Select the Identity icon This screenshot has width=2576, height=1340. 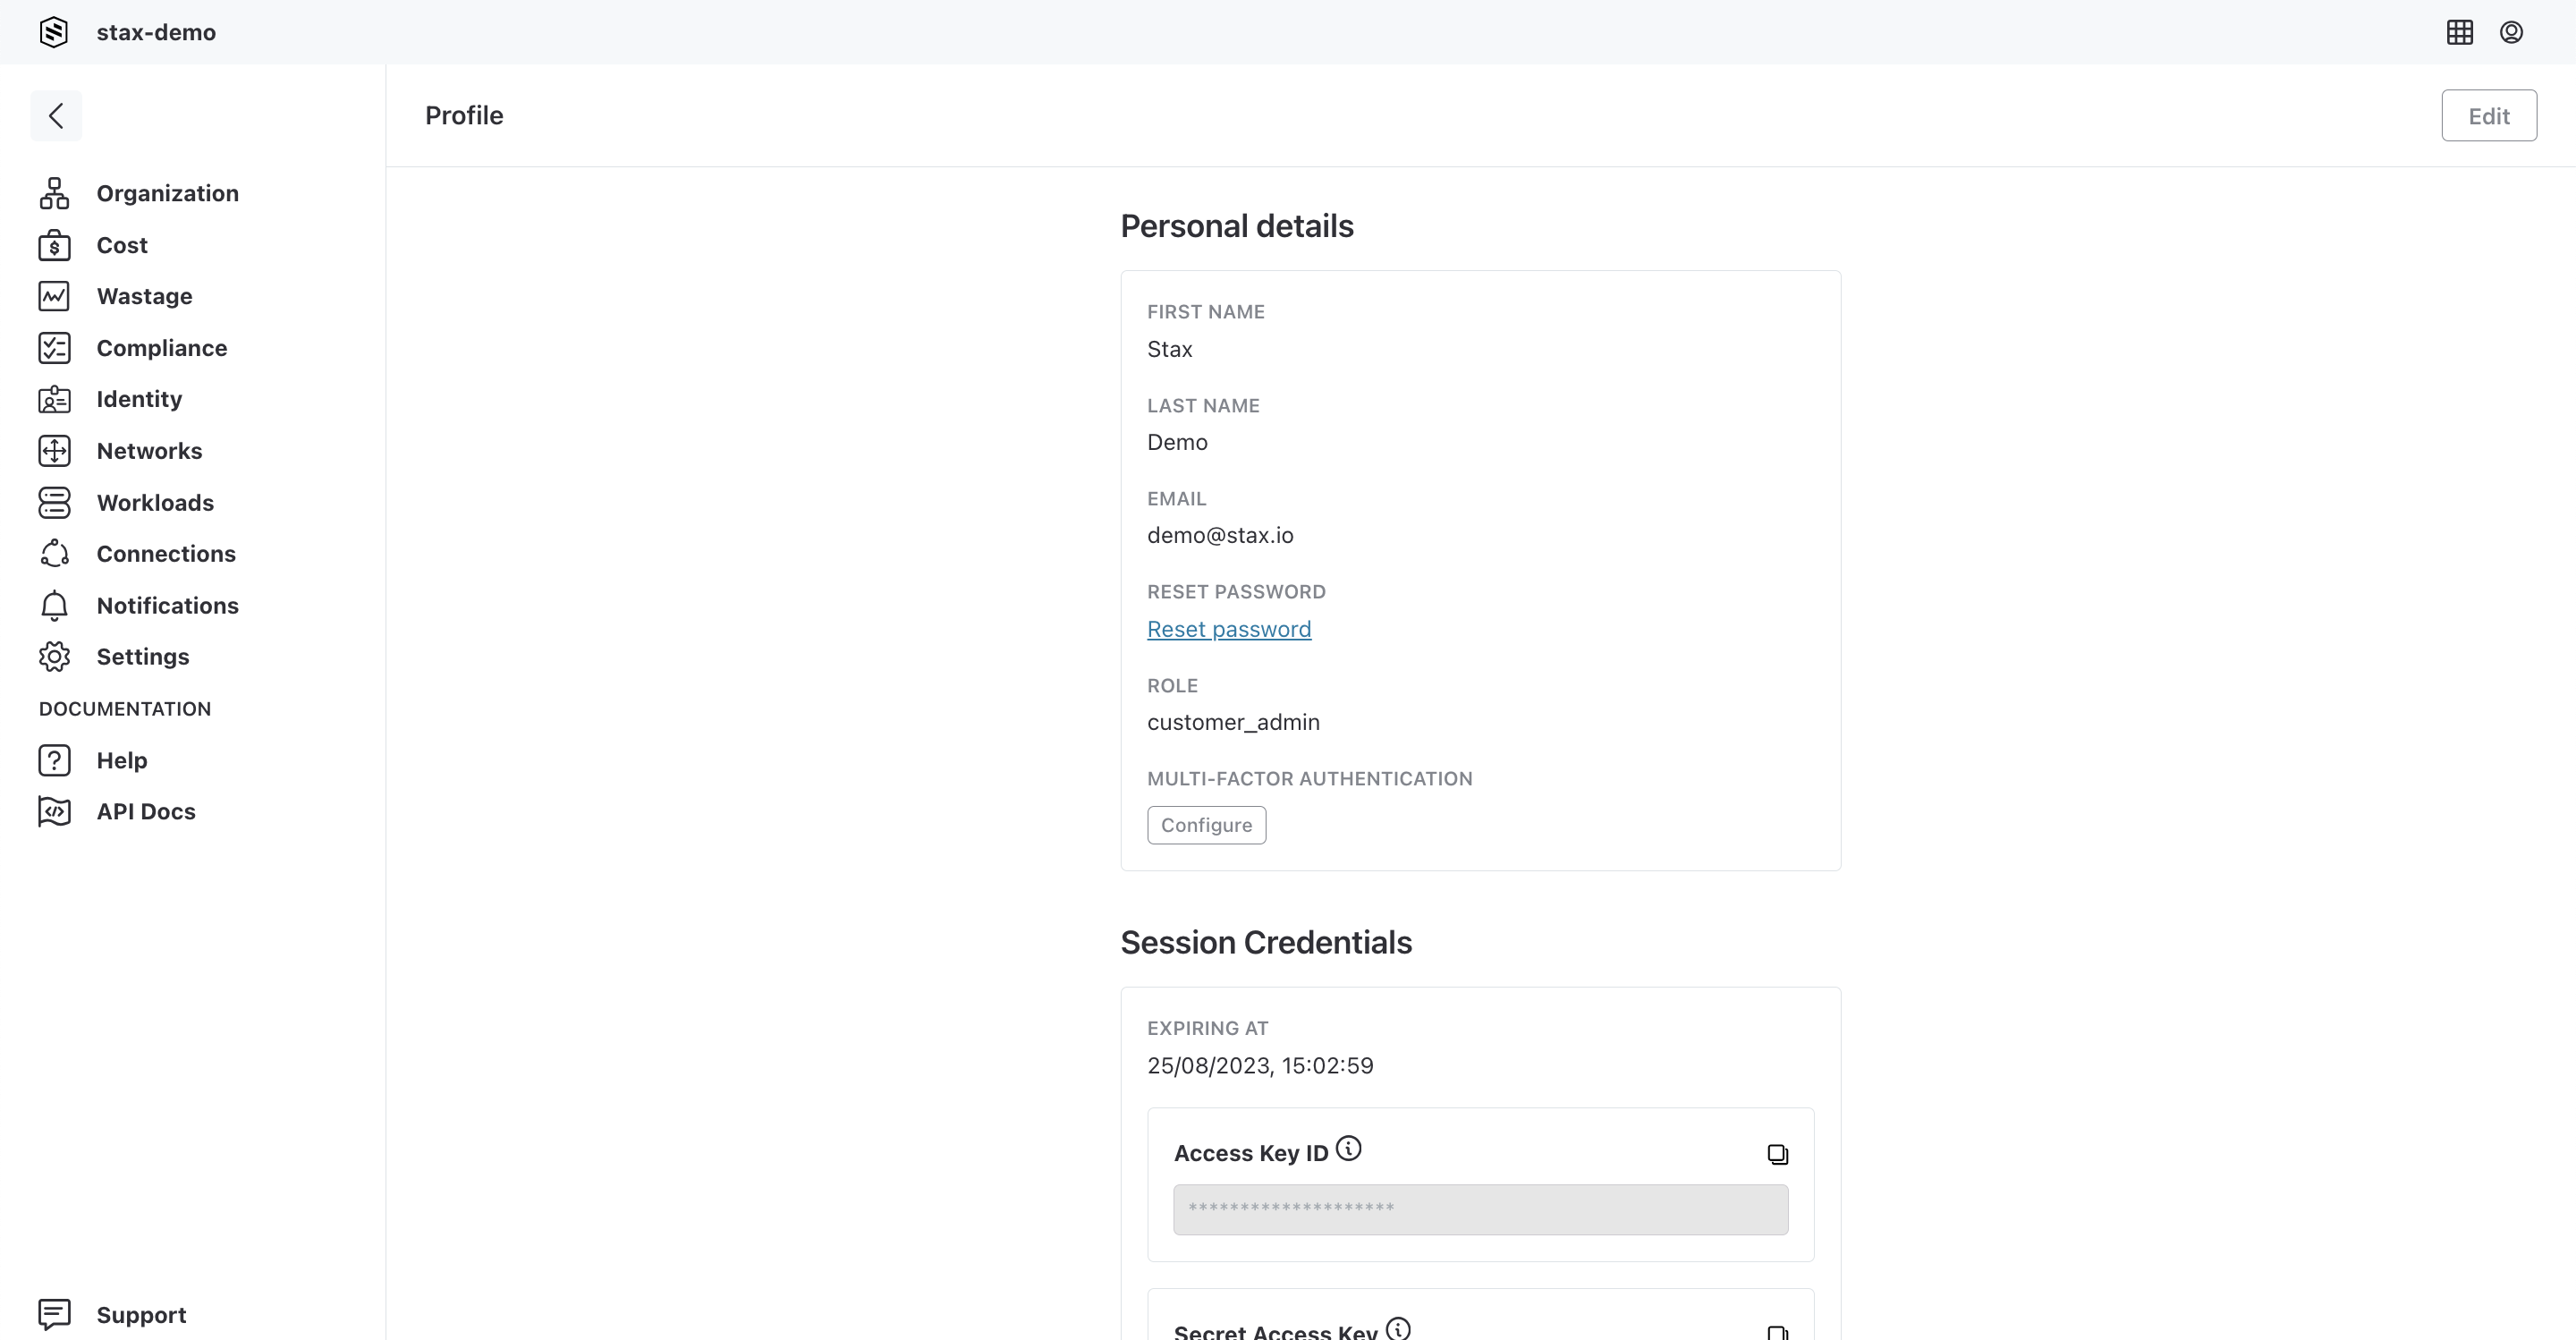click(53, 399)
